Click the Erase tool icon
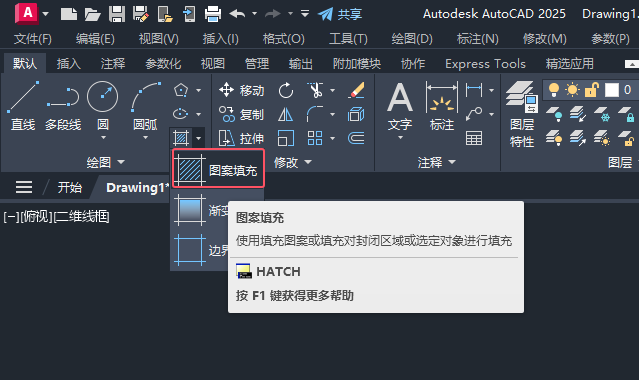 point(357,90)
